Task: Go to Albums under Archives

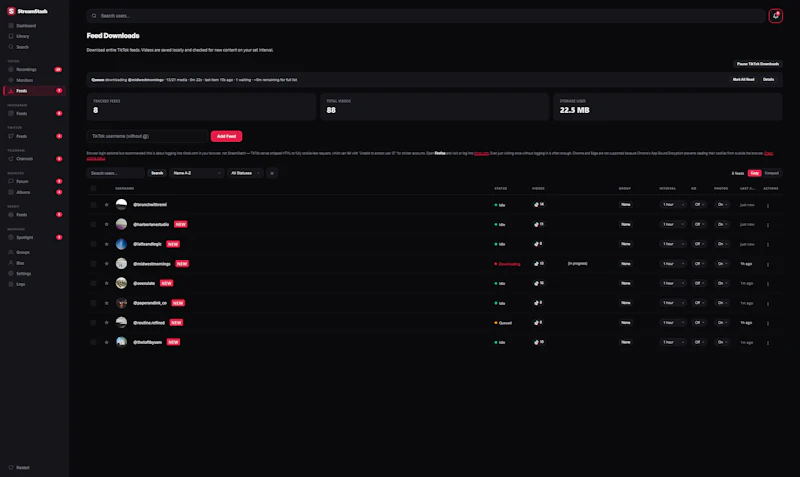Action: (34, 192)
